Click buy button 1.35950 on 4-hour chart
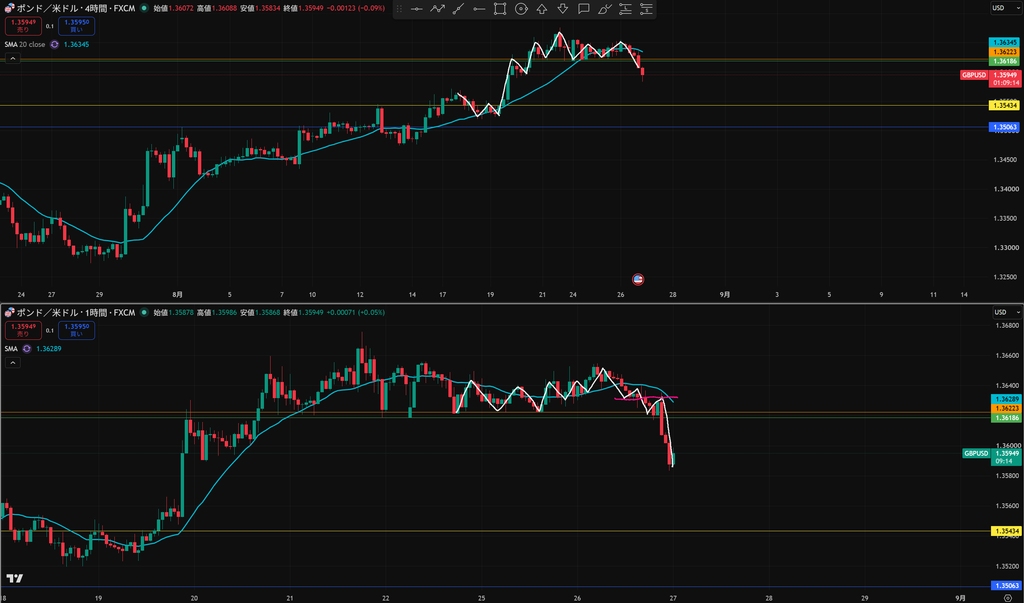This screenshot has width=1024, height=603. (76, 25)
